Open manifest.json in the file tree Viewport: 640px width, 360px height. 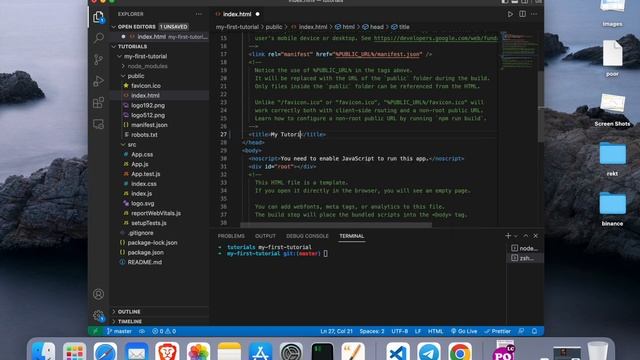pyautogui.click(x=149, y=125)
